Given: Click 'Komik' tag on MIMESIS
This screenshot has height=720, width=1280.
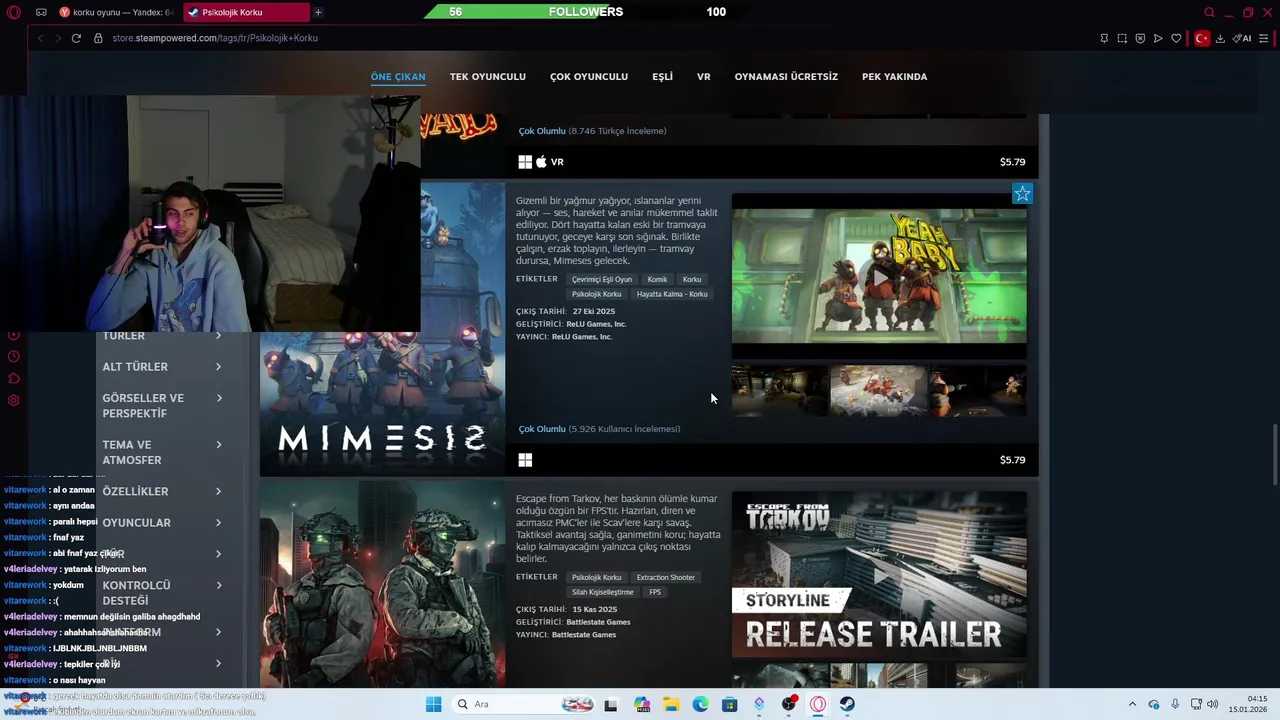Looking at the screenshot, I should pyautogui.click(x=657, y=280).
